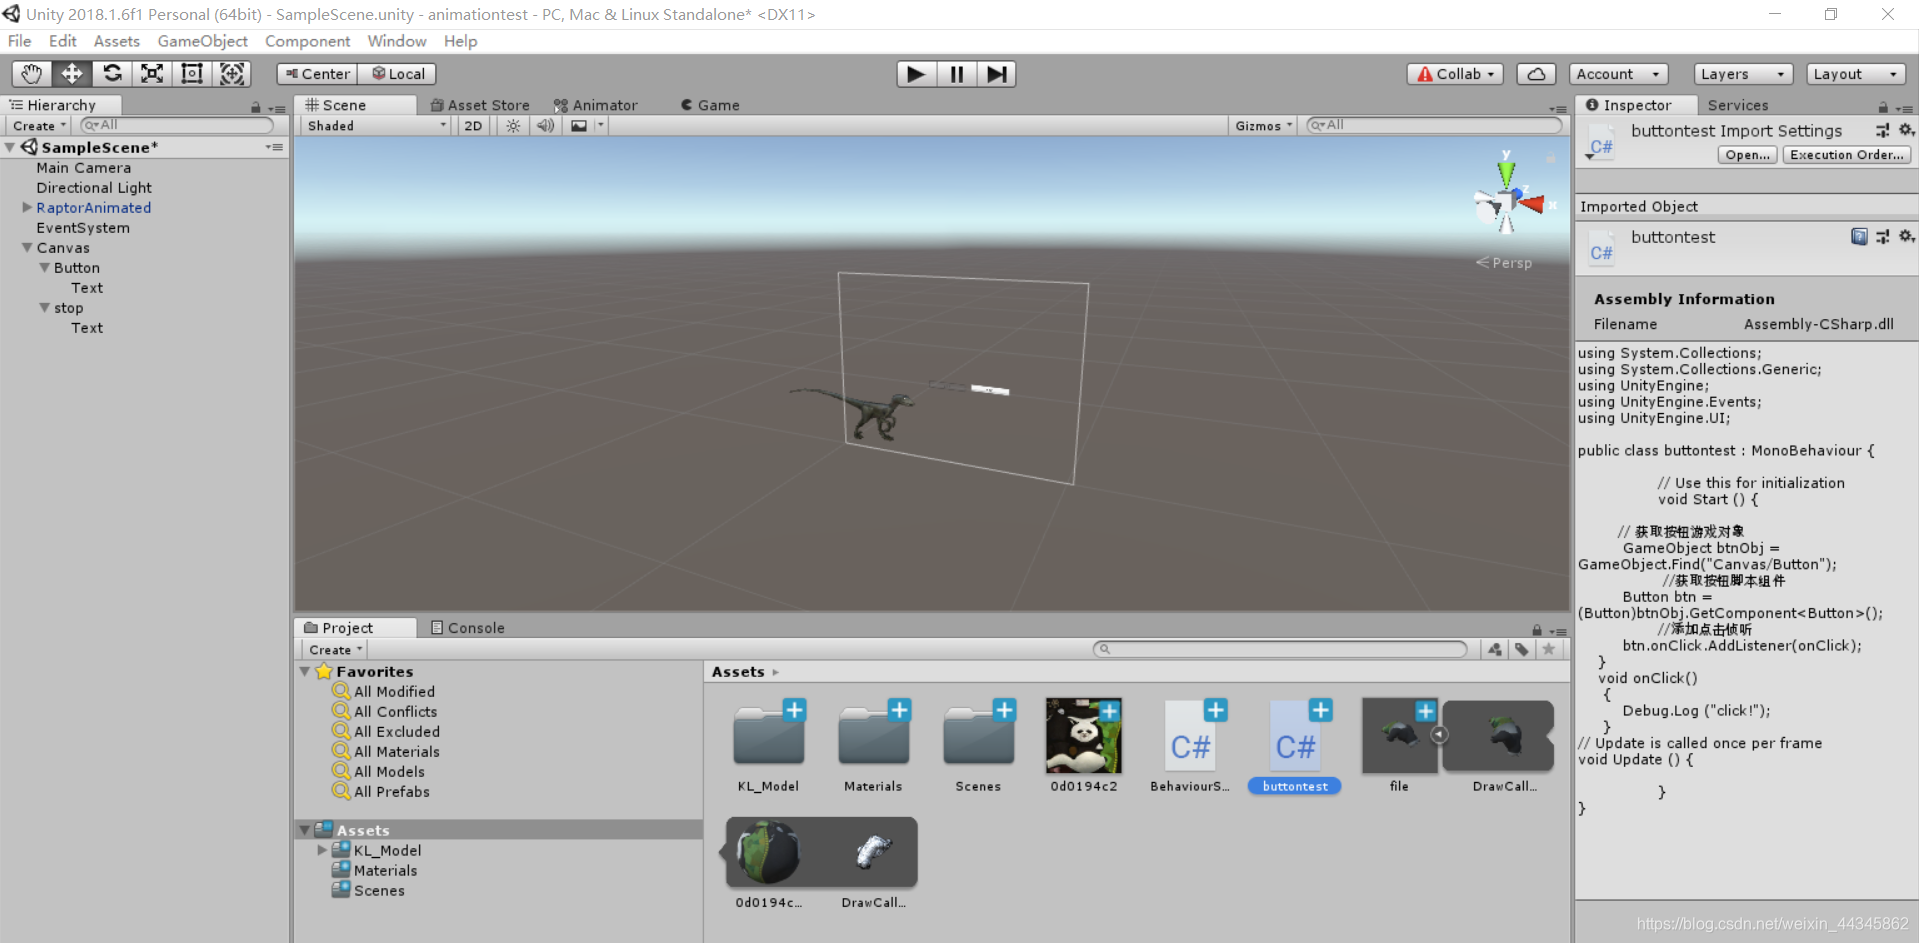Toggle scene lighting icon
Viewport: 1919px width, 943px height.
(513, 126)
